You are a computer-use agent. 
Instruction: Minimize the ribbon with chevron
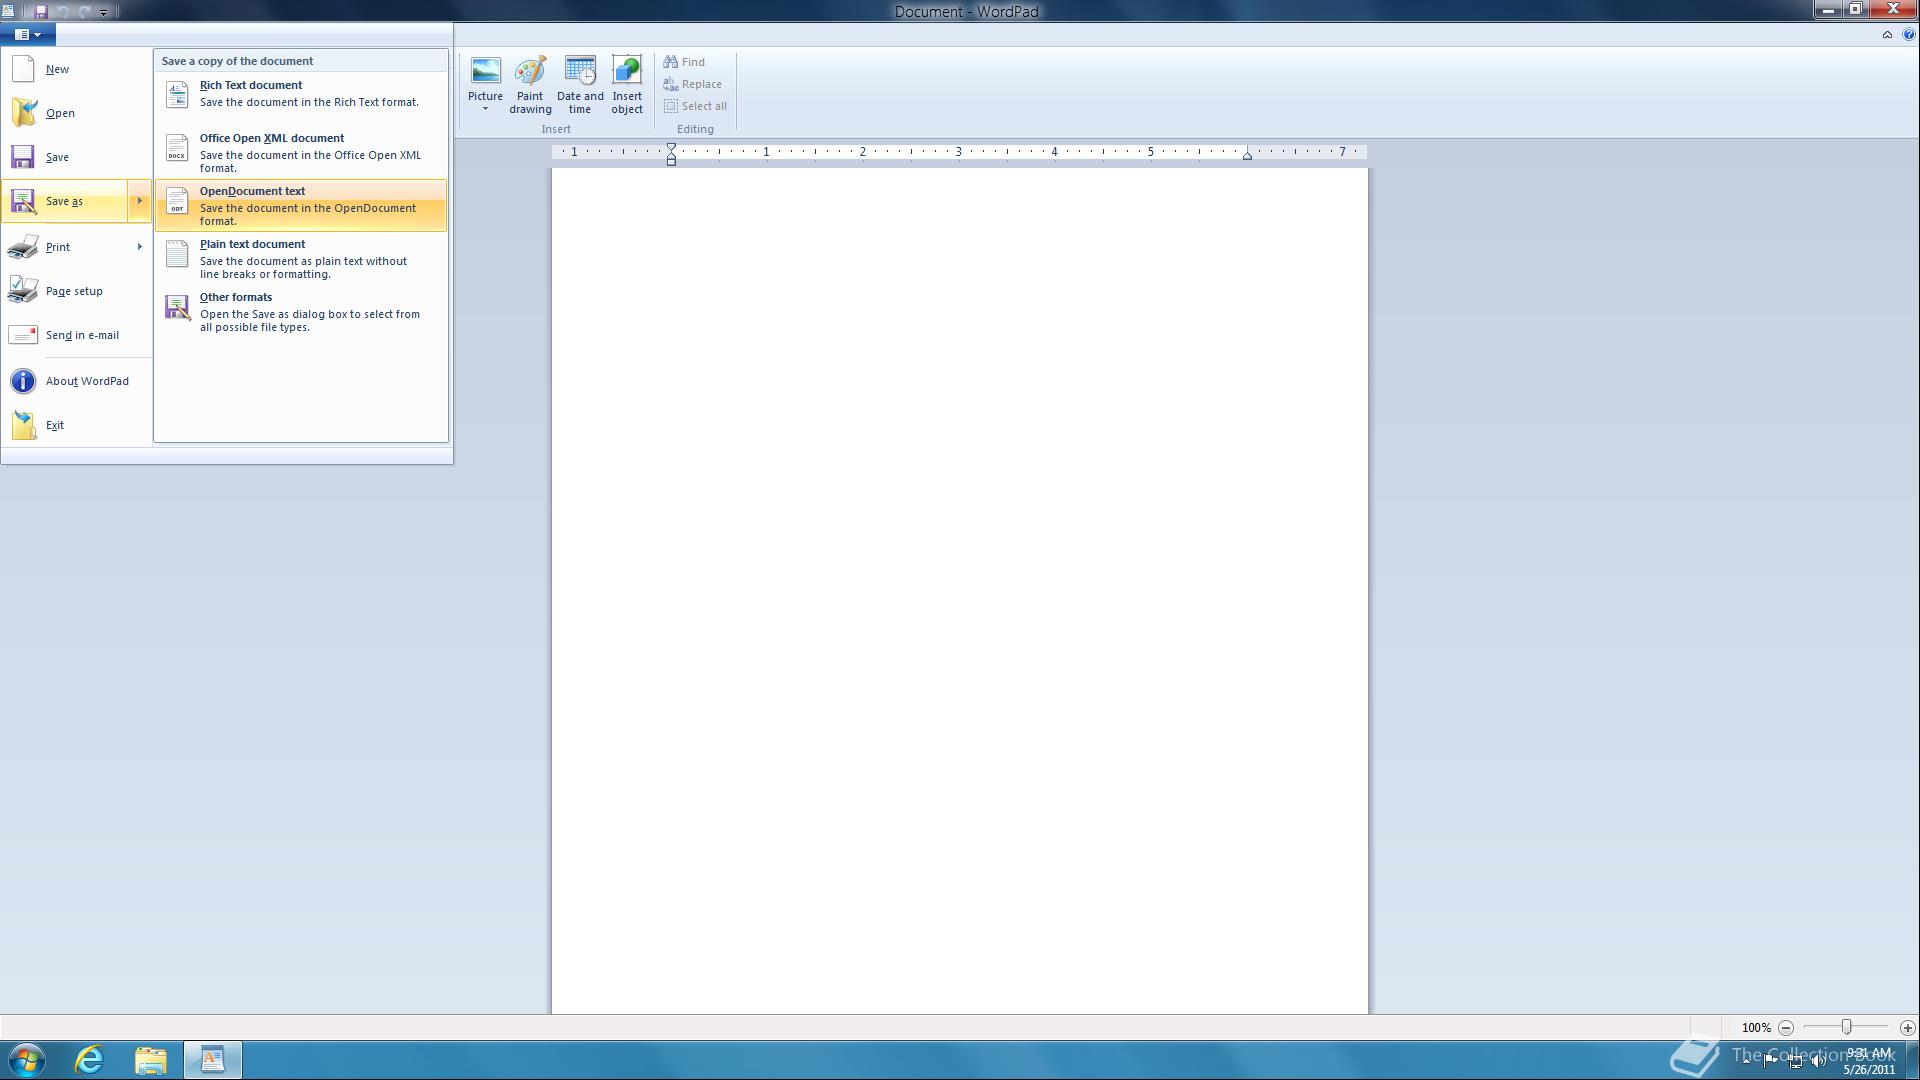[1887, 34]
